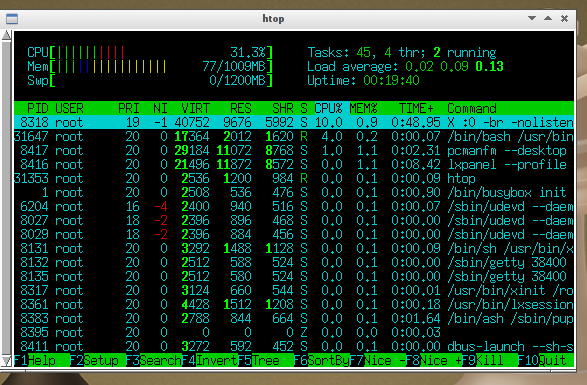Click the Tasks count text
Image resolution: width=587 pixels, height=385 pixels.
coord(402,52)
